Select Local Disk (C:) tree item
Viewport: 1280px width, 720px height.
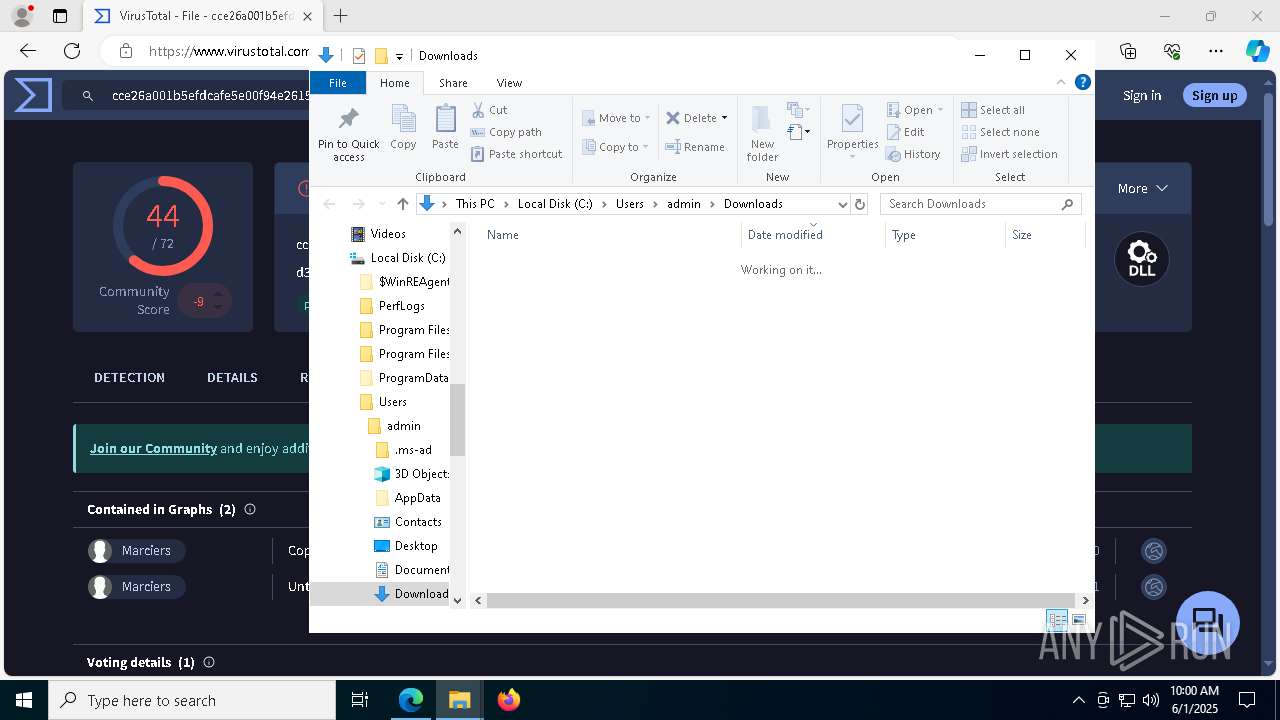[x=398, y=258]
